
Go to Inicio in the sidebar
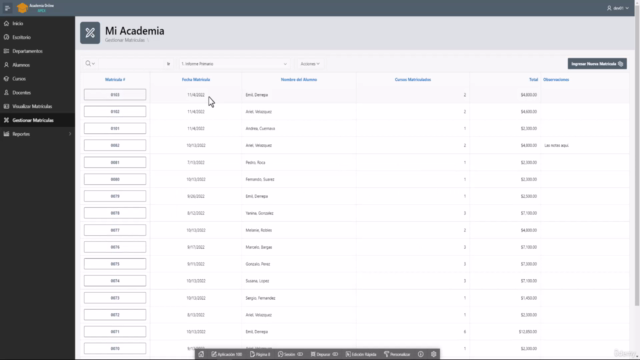pyautogui.click(x=37, y=23)
